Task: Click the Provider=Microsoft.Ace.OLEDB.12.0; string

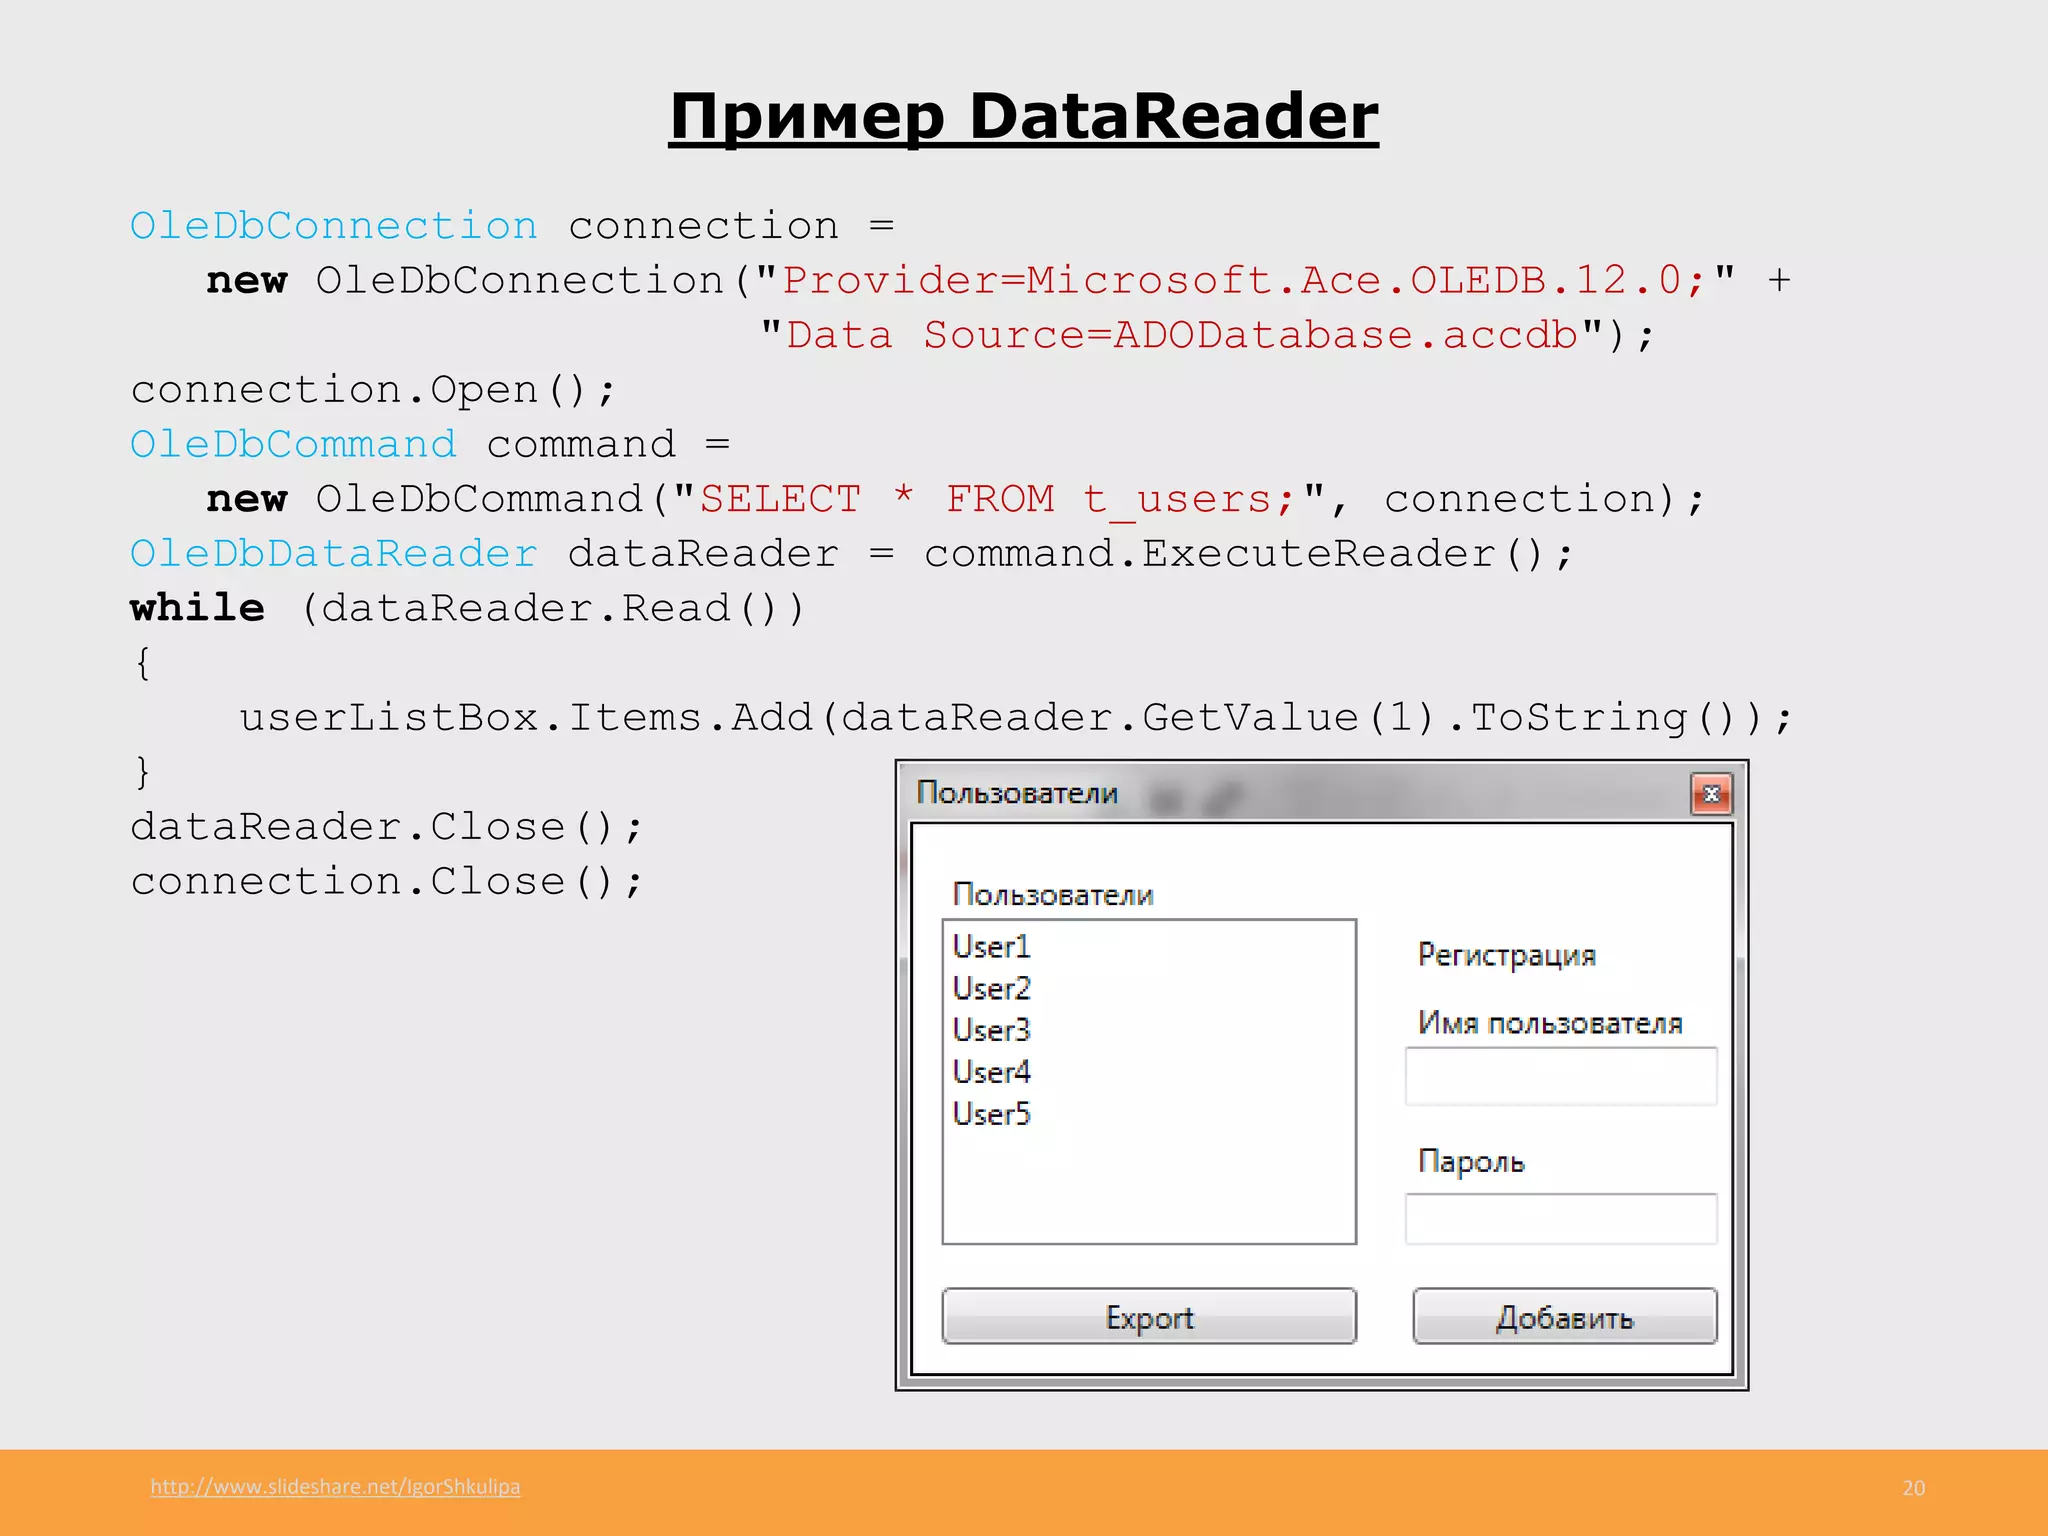Action: point(1243,280)
